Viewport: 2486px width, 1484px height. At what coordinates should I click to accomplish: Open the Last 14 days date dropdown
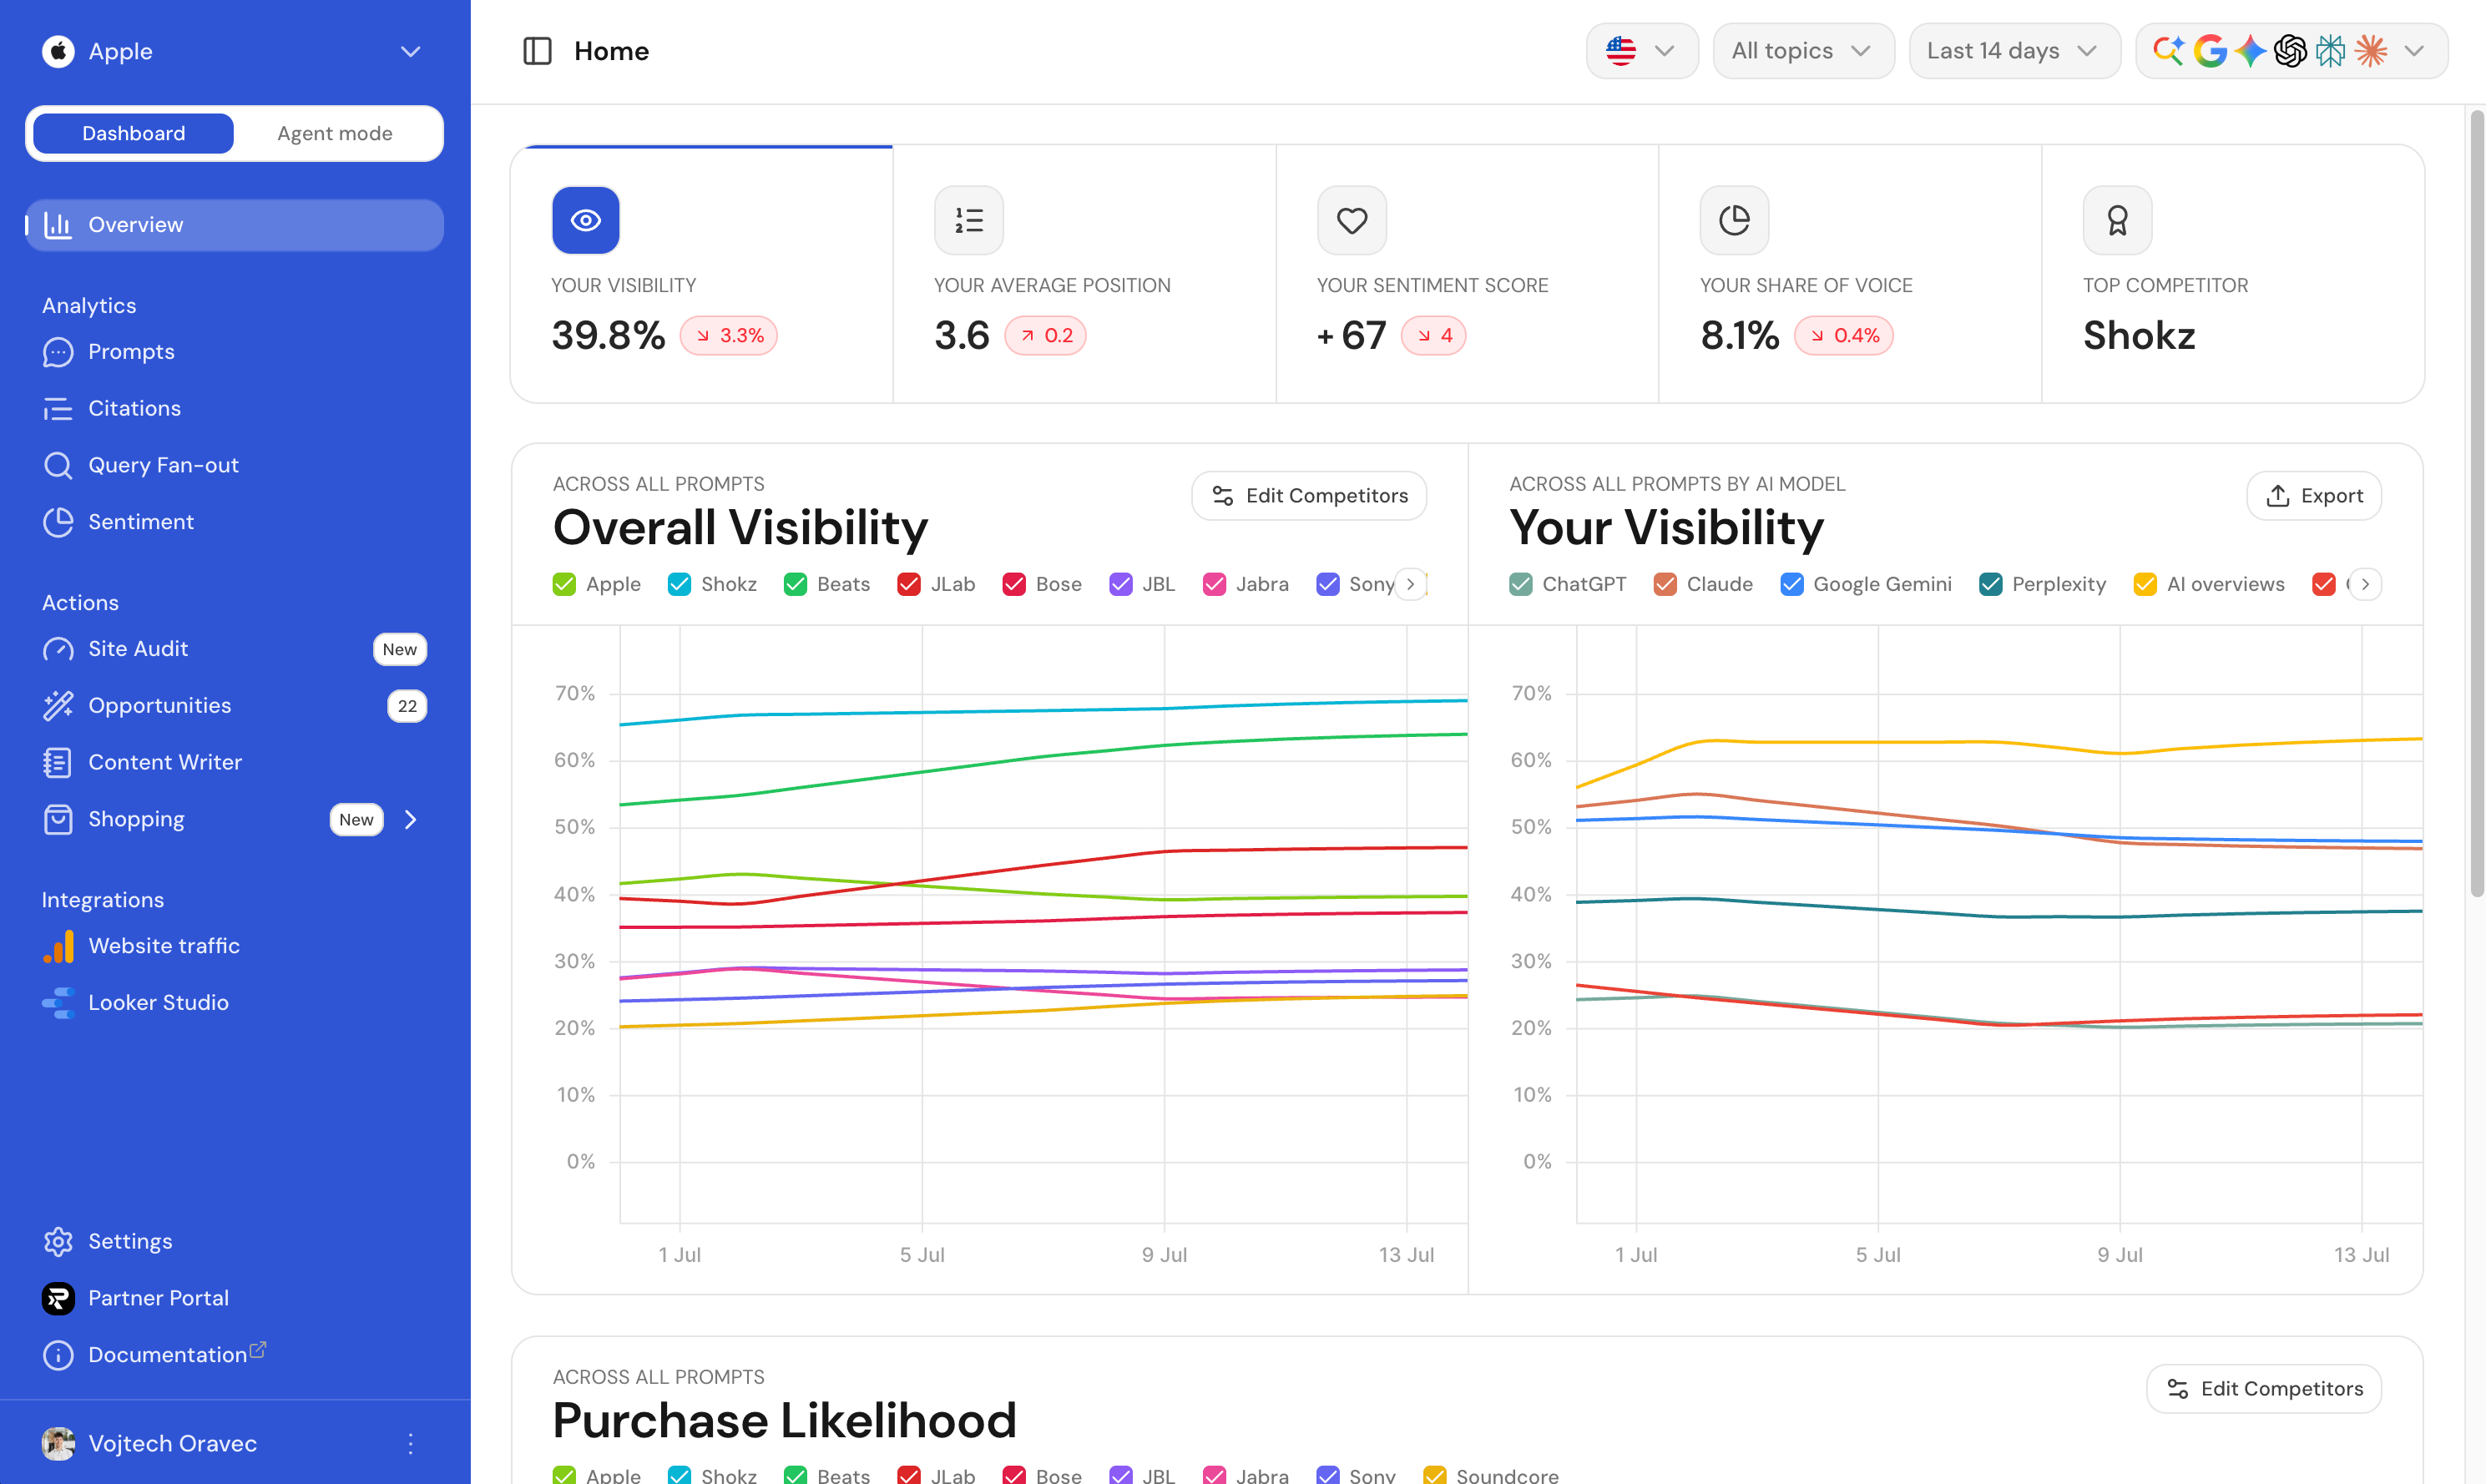2014,51
